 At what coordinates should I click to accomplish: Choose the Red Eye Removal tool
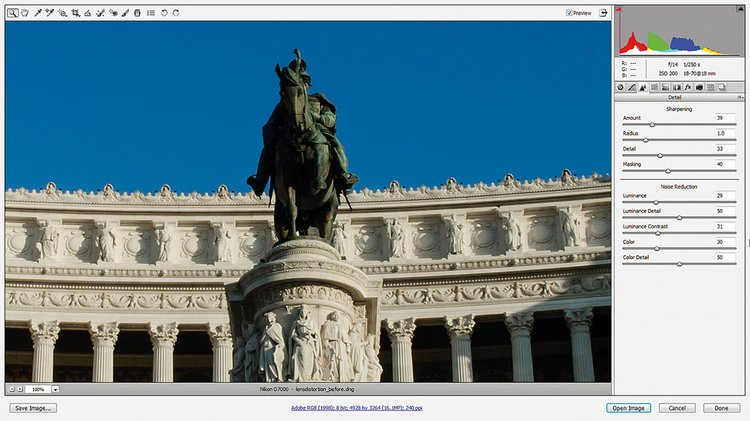[x=113, y=13]
